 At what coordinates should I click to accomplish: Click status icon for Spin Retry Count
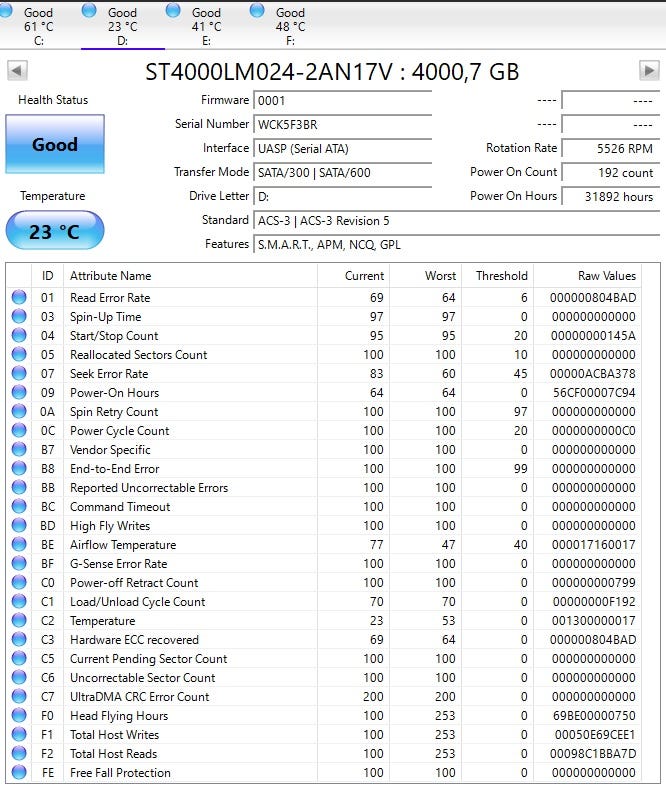tap(19, 411)
